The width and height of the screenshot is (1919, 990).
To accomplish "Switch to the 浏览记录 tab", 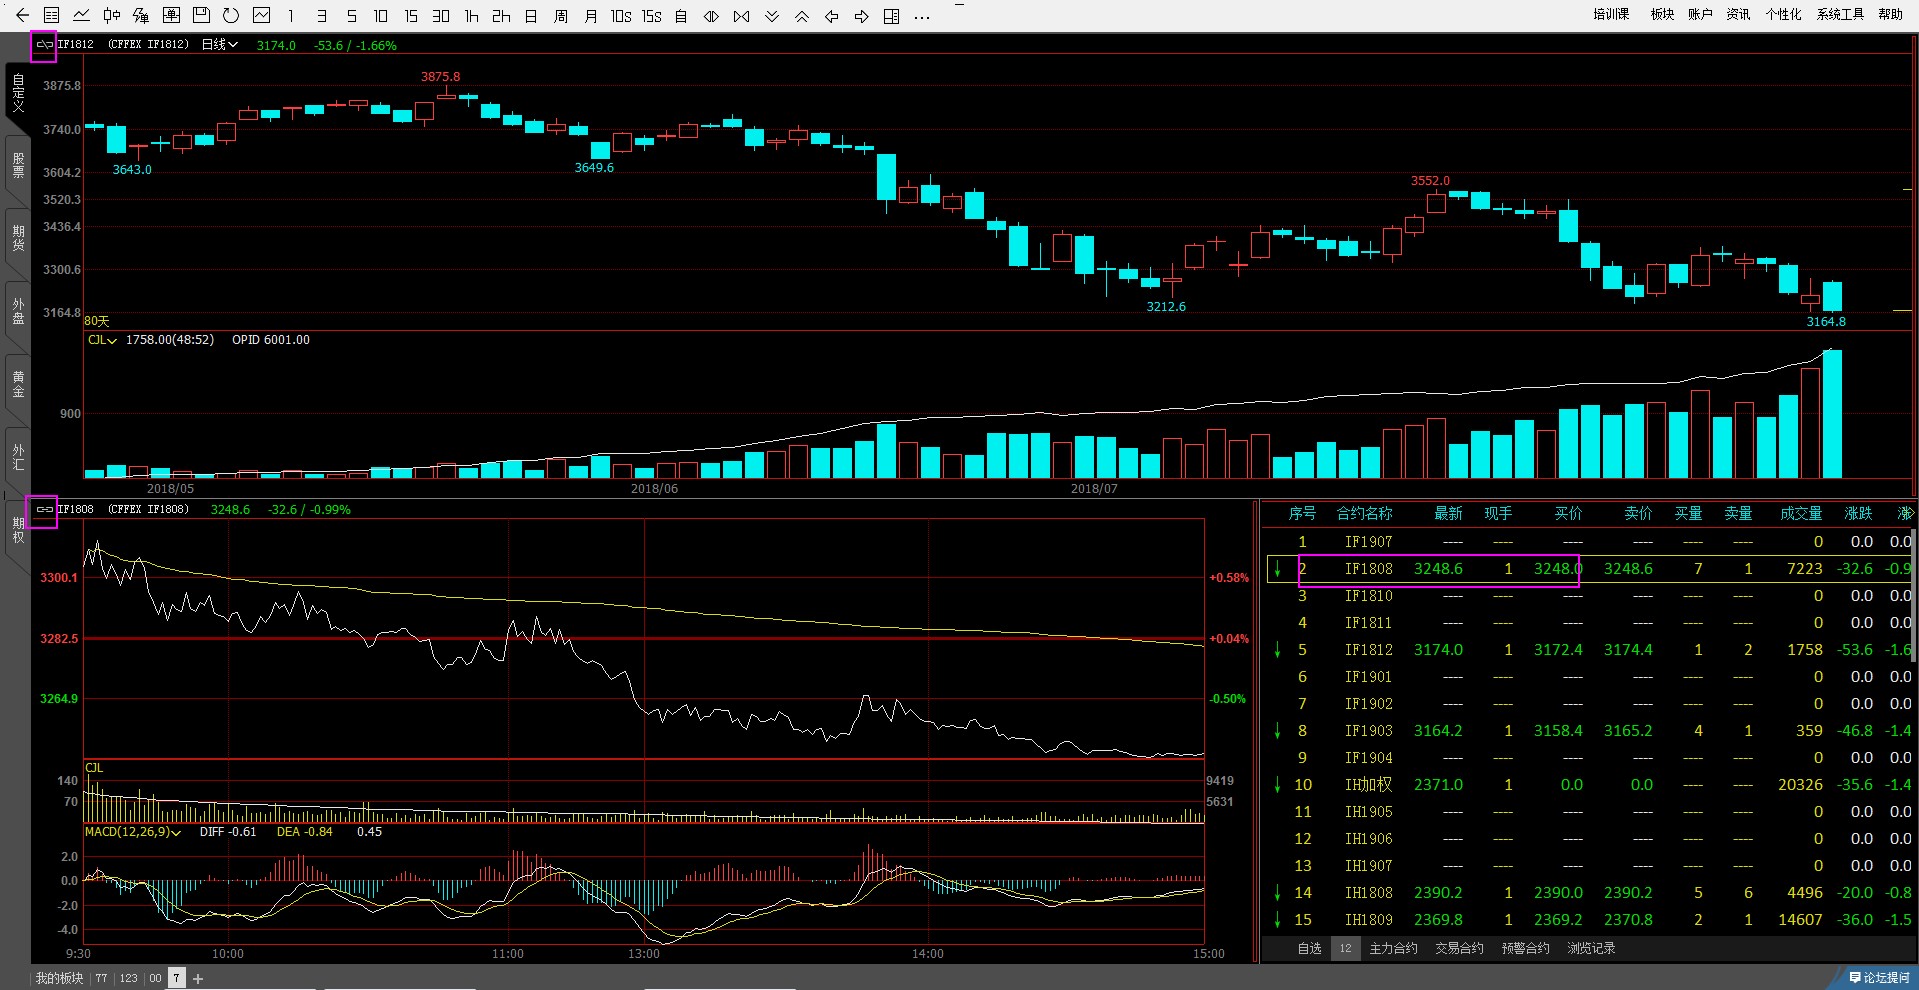I will [x=1591, y=948].
